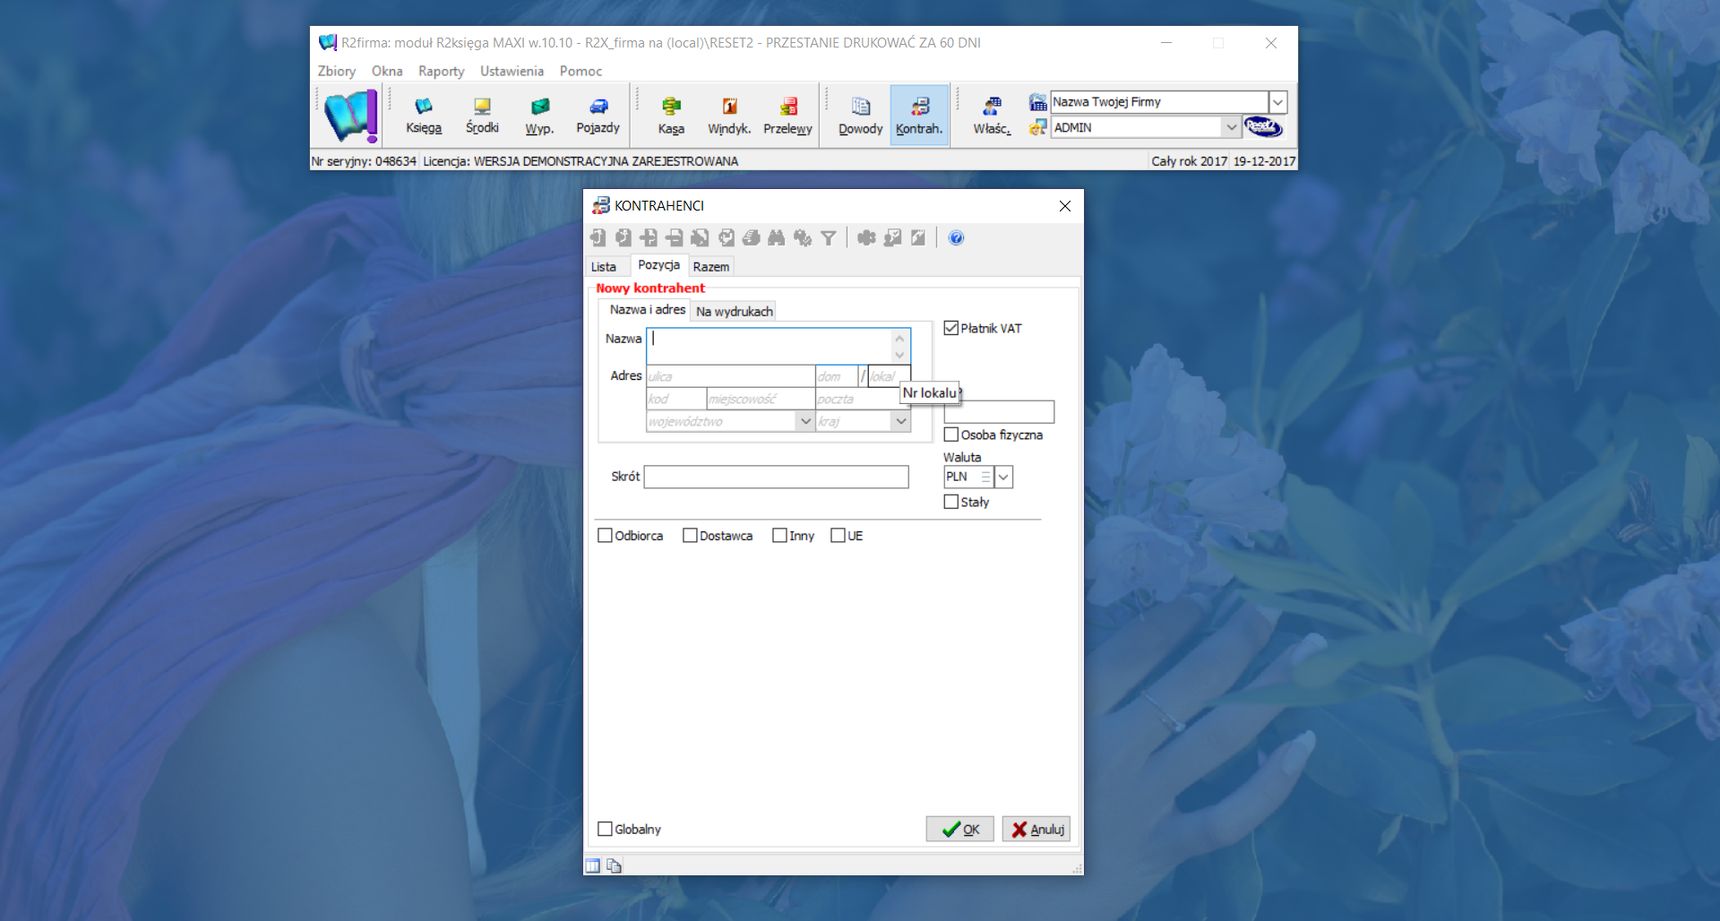Click the kod postal code field
This screenshot has width=1720, height=921.
pos(676,399)
